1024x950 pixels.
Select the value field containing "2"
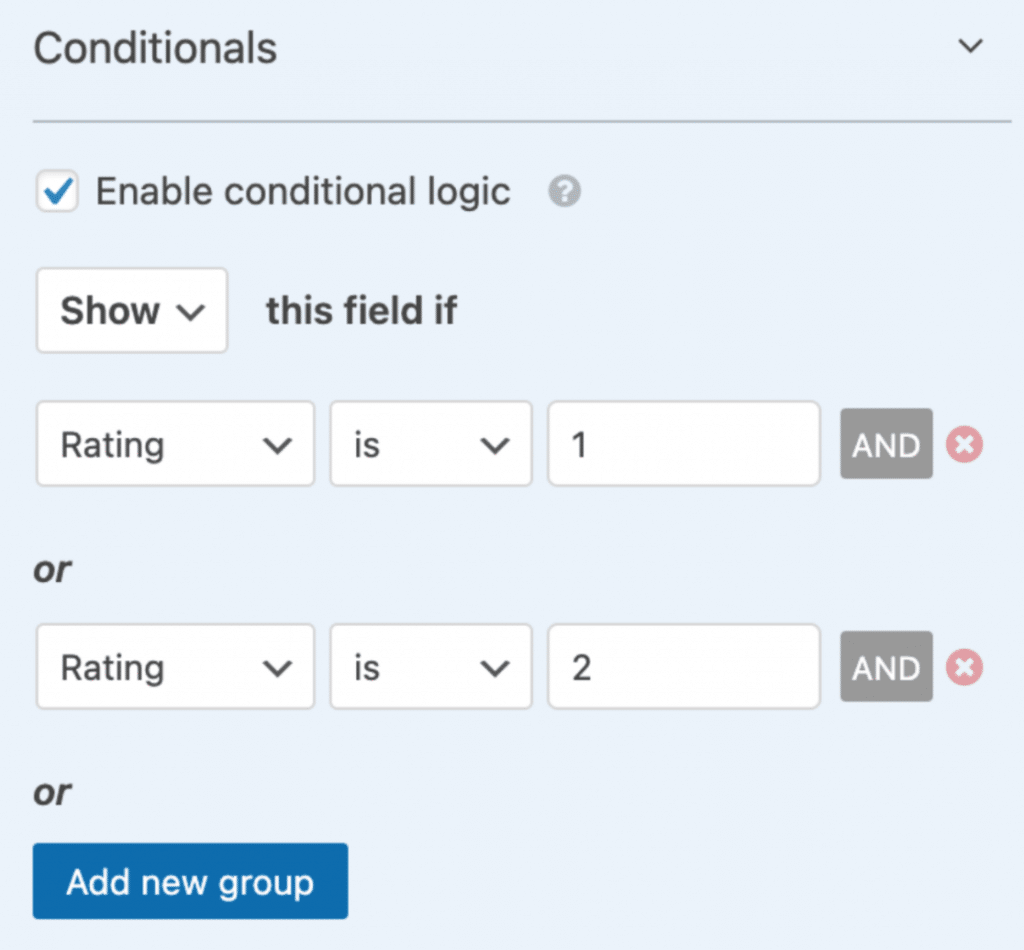coord(683,667)
